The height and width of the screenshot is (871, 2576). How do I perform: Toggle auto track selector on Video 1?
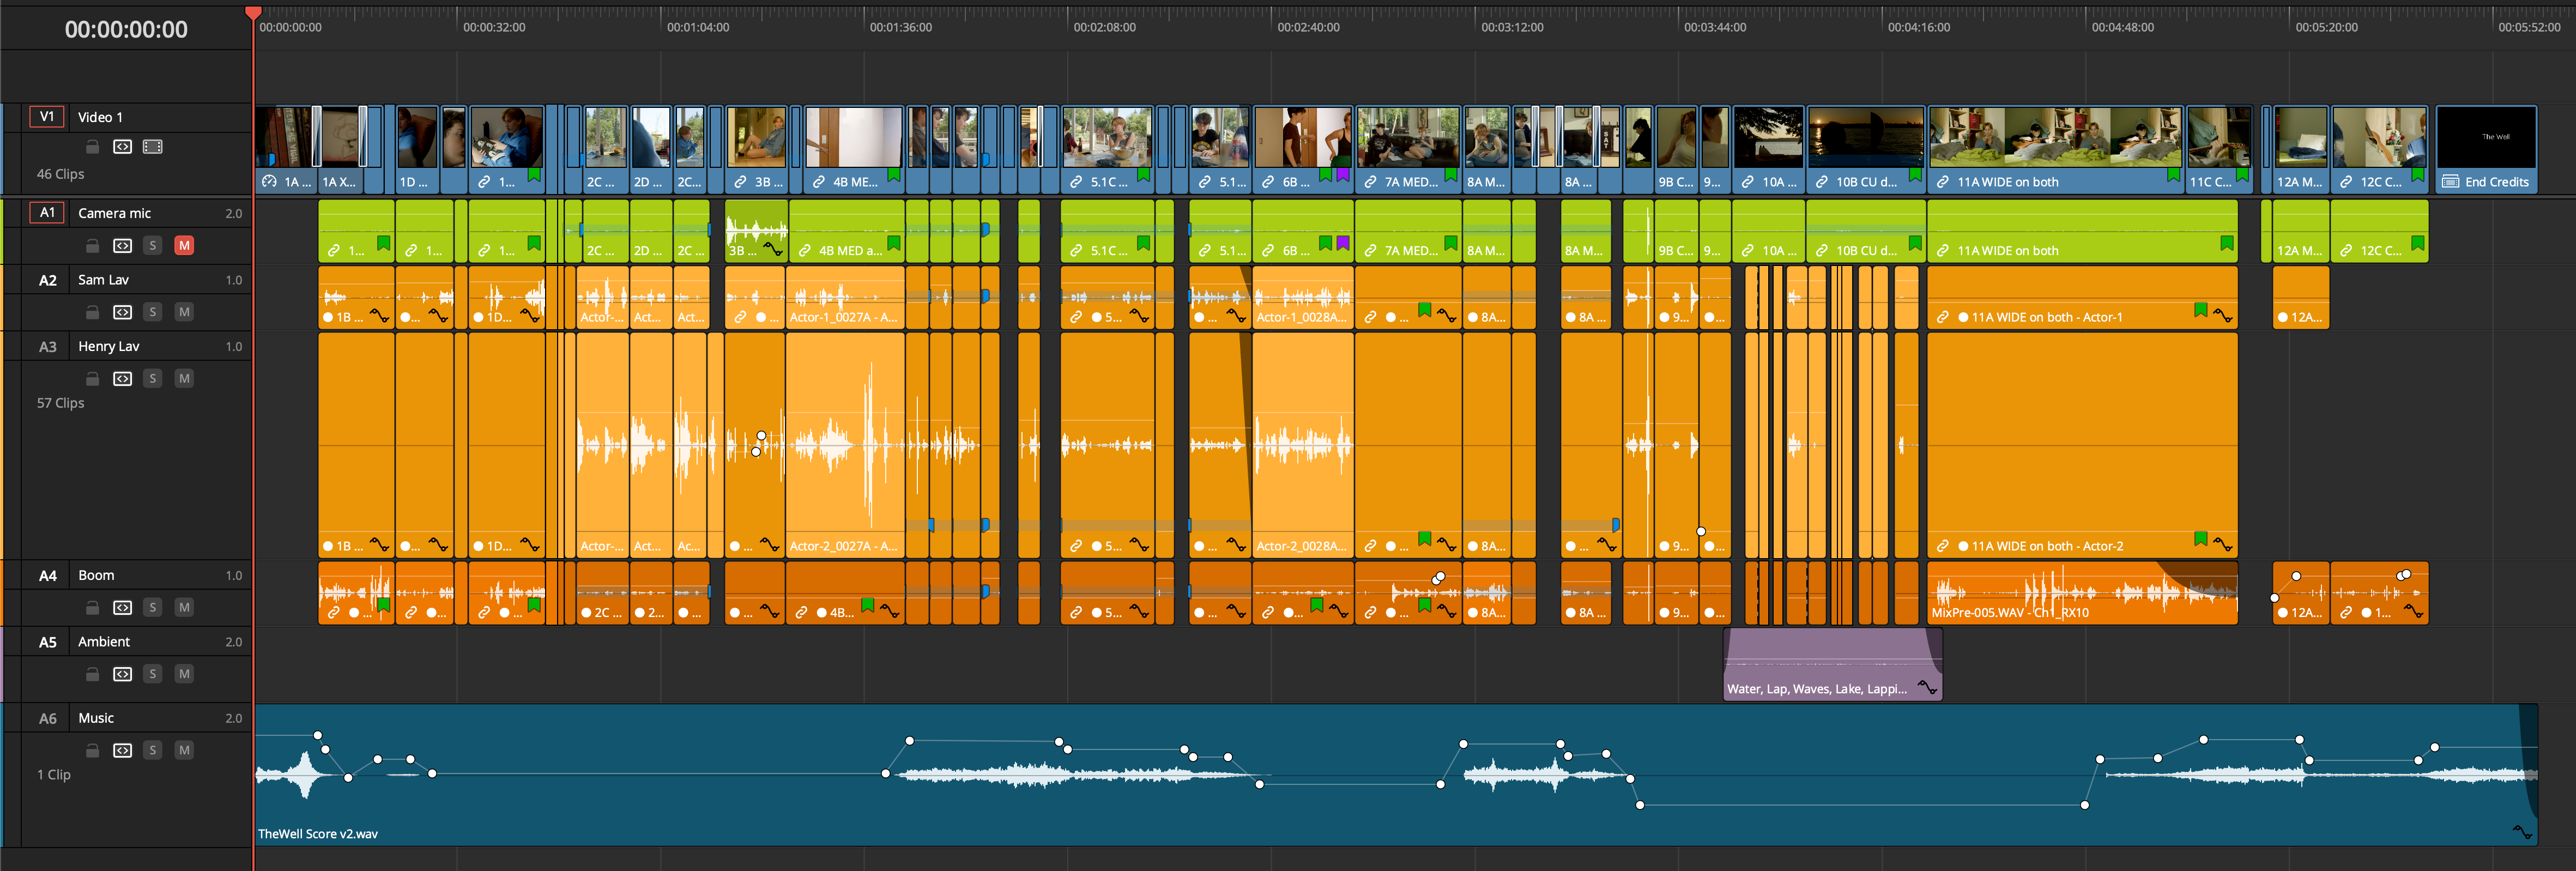[122, 147]
